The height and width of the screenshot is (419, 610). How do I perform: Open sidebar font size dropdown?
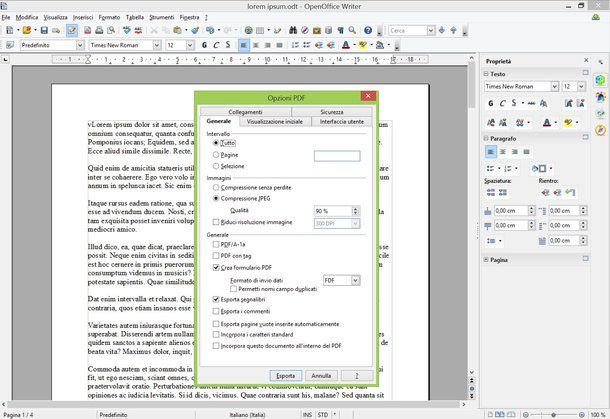pyautogui.click(x=581, y=86)
